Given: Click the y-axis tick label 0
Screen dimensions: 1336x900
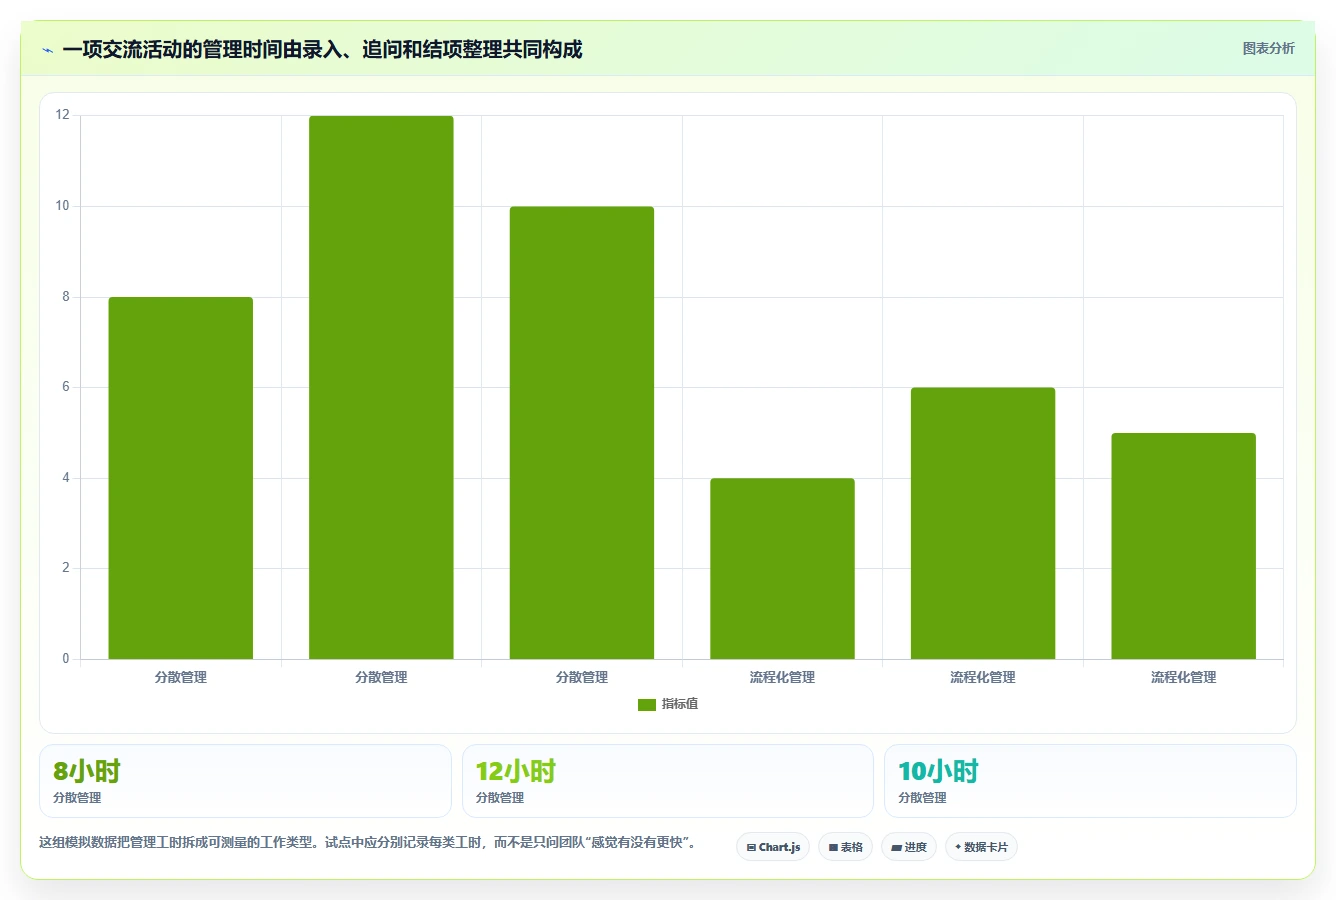Looking at the screenshot, I should click(x=66, y=658).
